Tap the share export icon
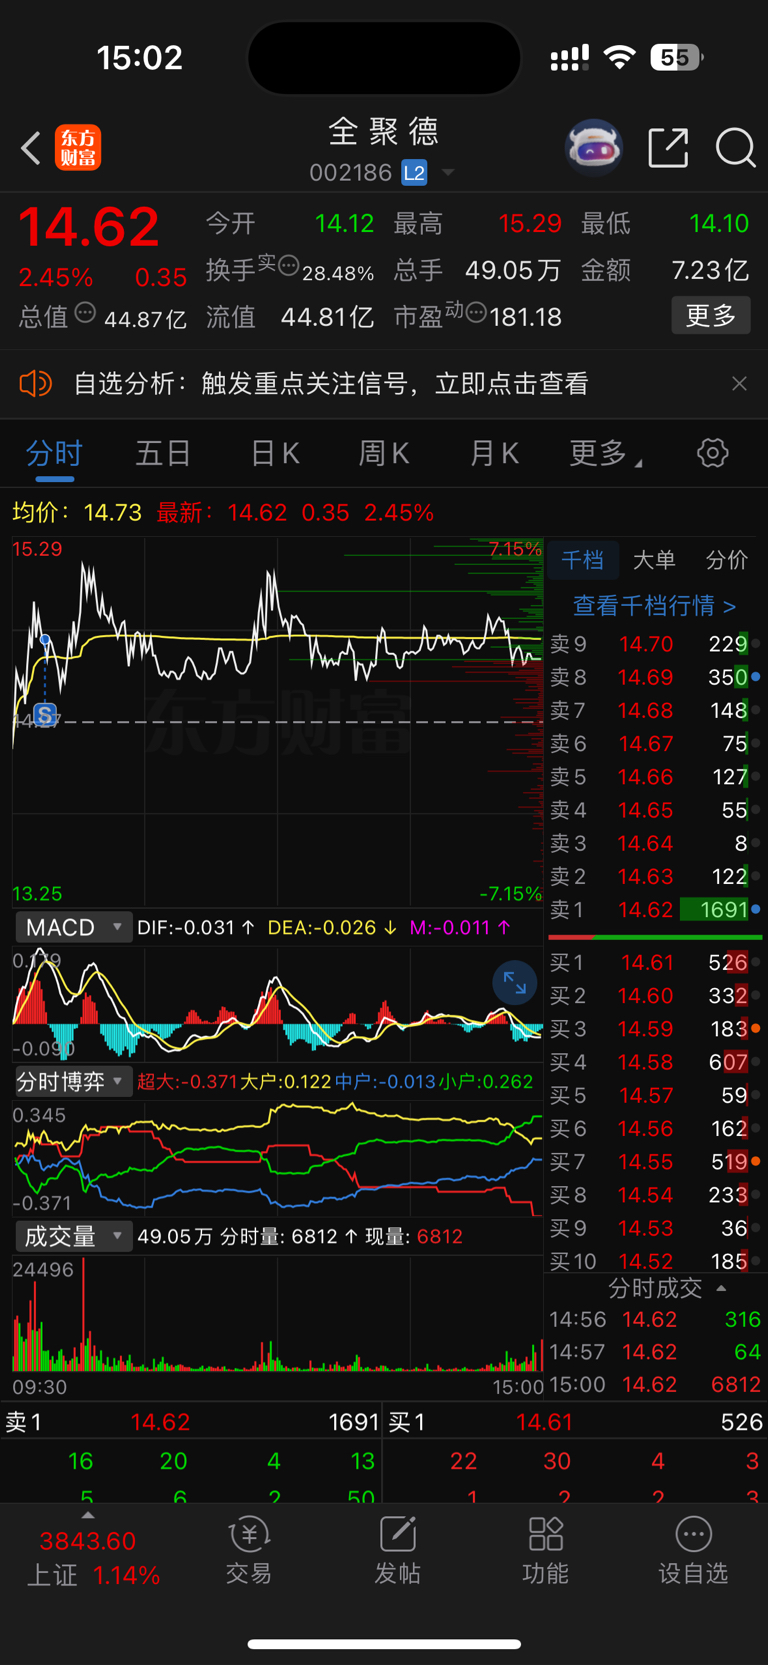Screen dimensions: 769x1665 pyautogui.click(x=668, y=148)
